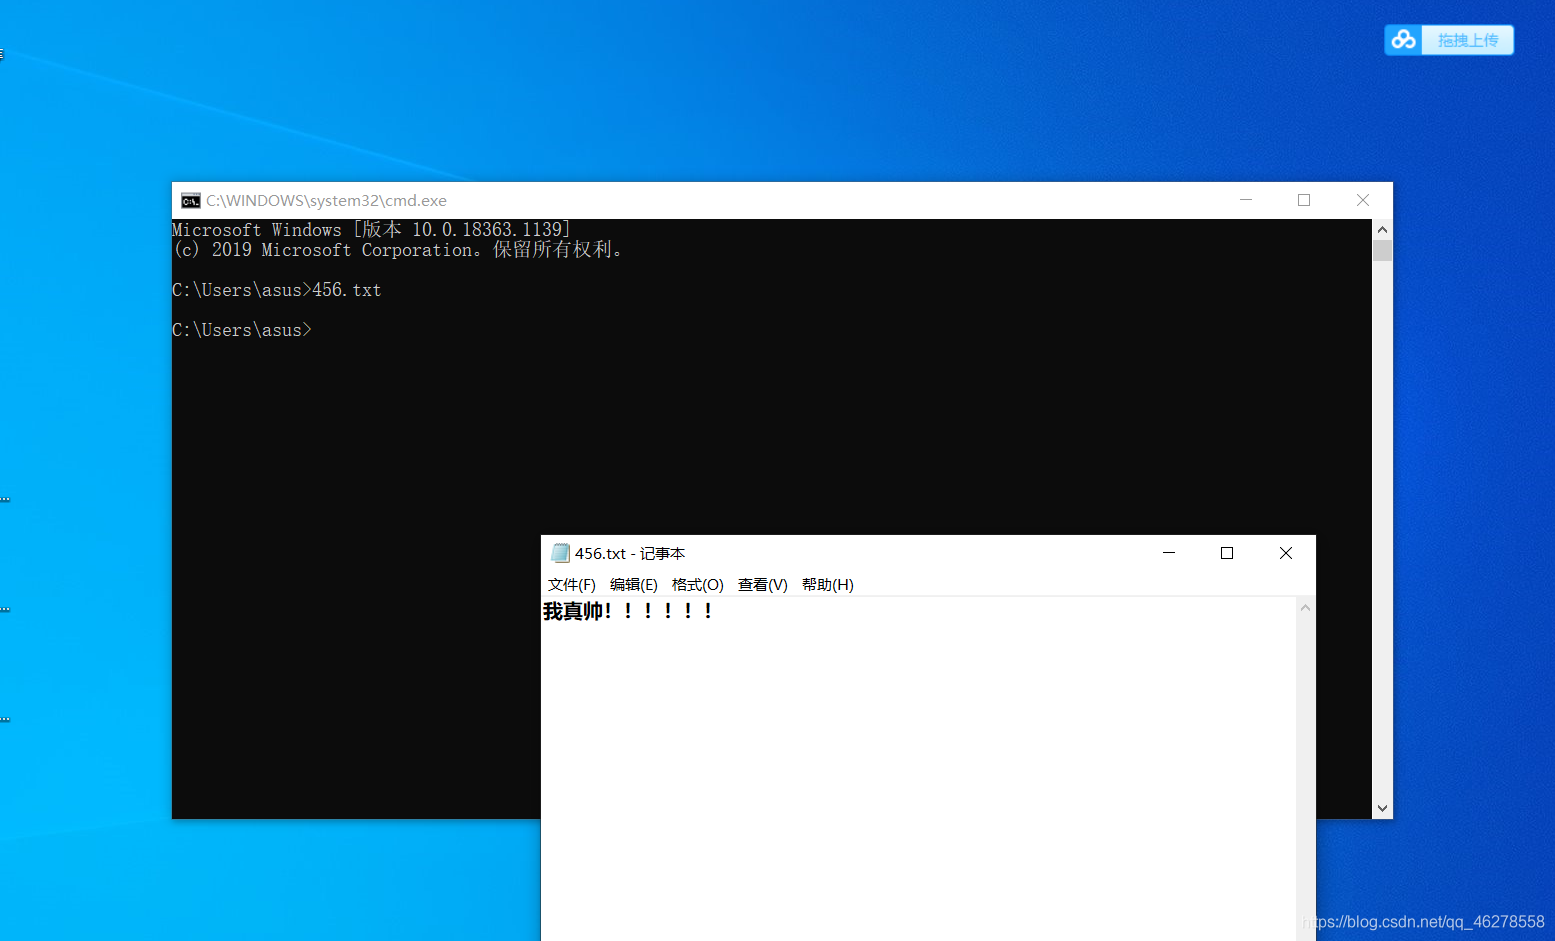Maximize the cmd.exe window

pos(1304,200)
